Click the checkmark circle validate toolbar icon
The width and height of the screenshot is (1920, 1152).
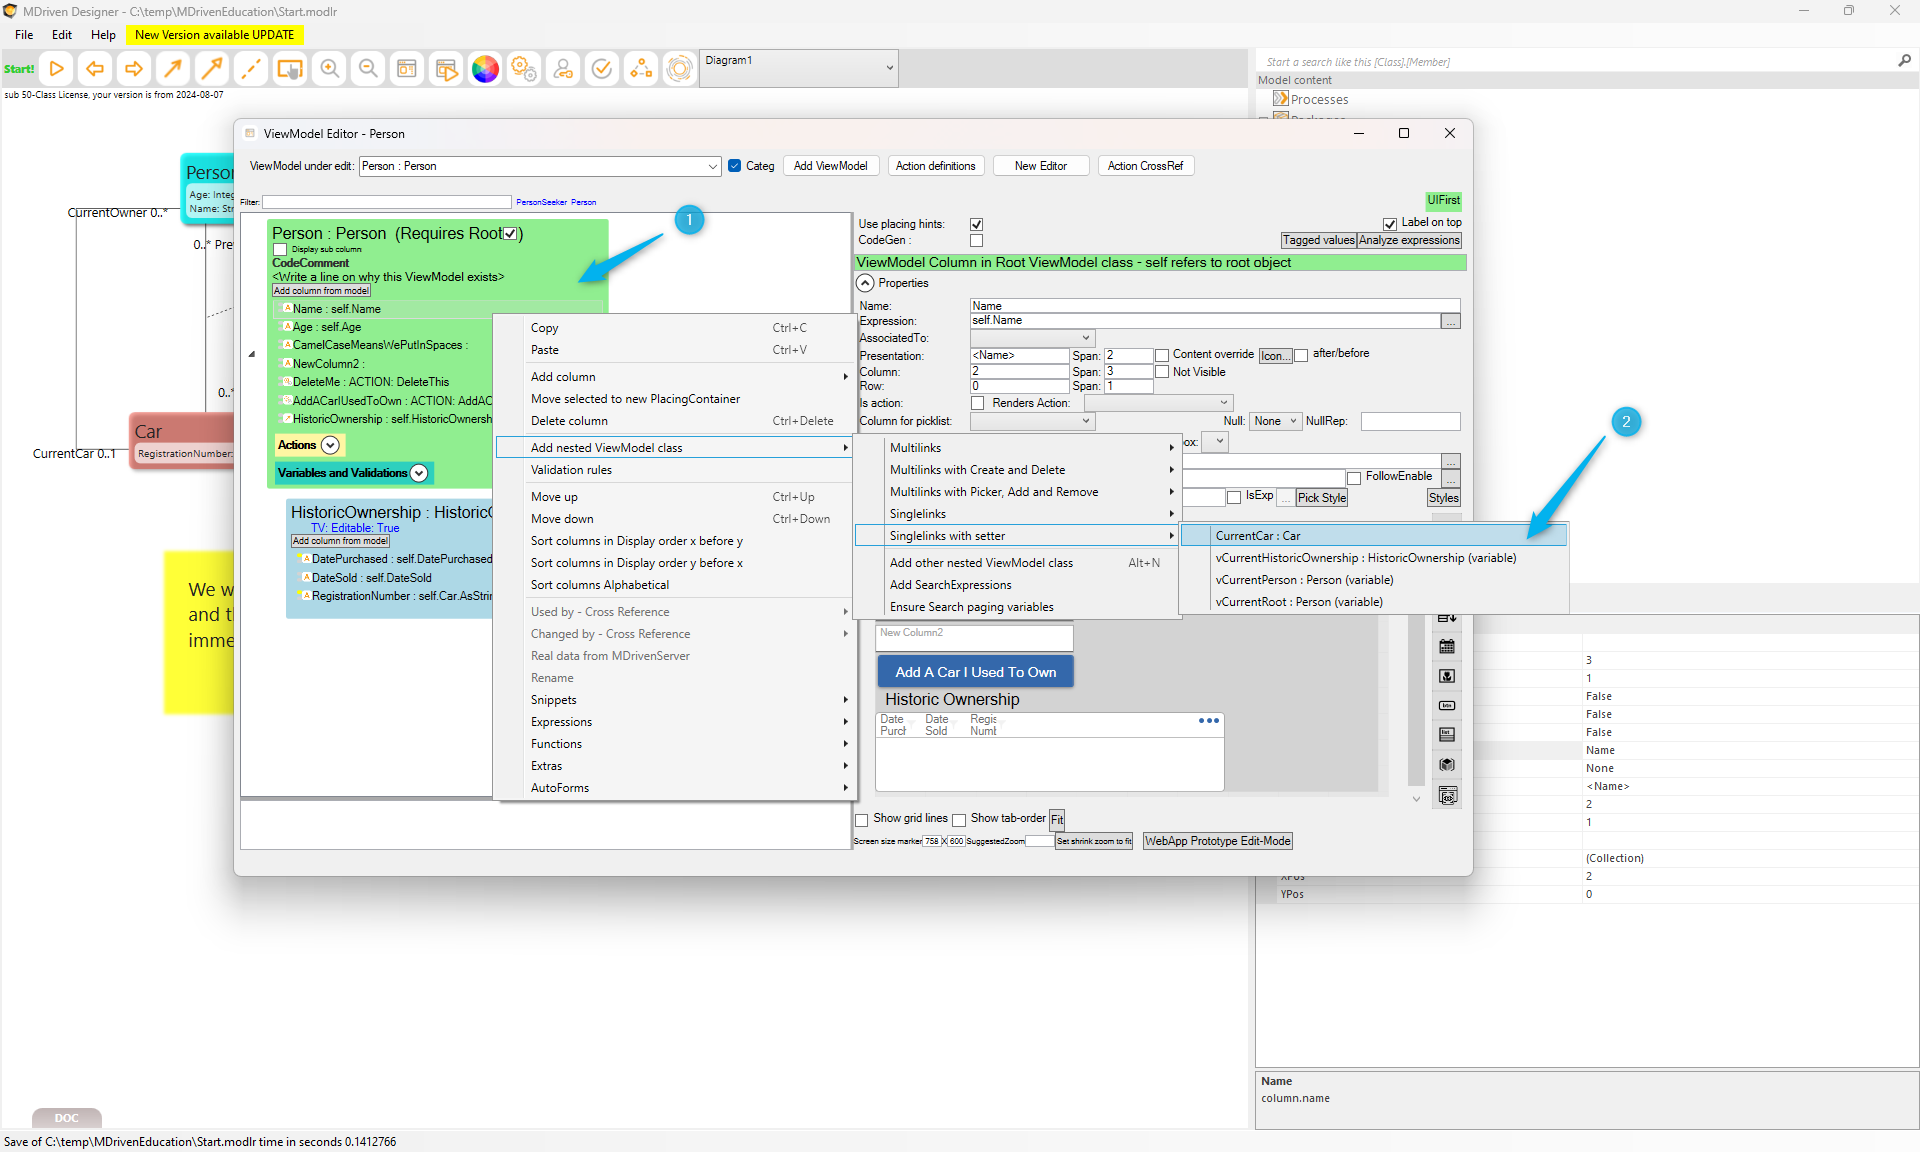(x=602, y=68)
